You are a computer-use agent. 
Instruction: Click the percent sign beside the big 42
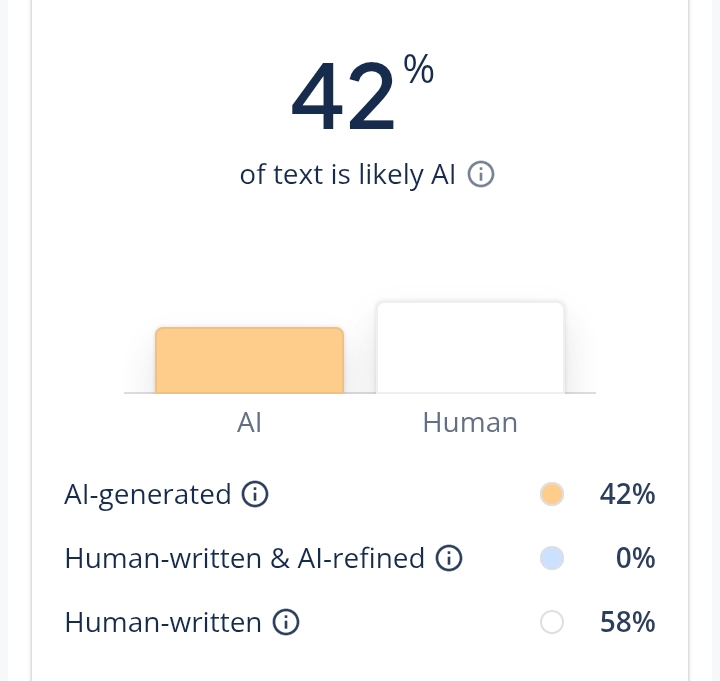[x=418, y=72]
